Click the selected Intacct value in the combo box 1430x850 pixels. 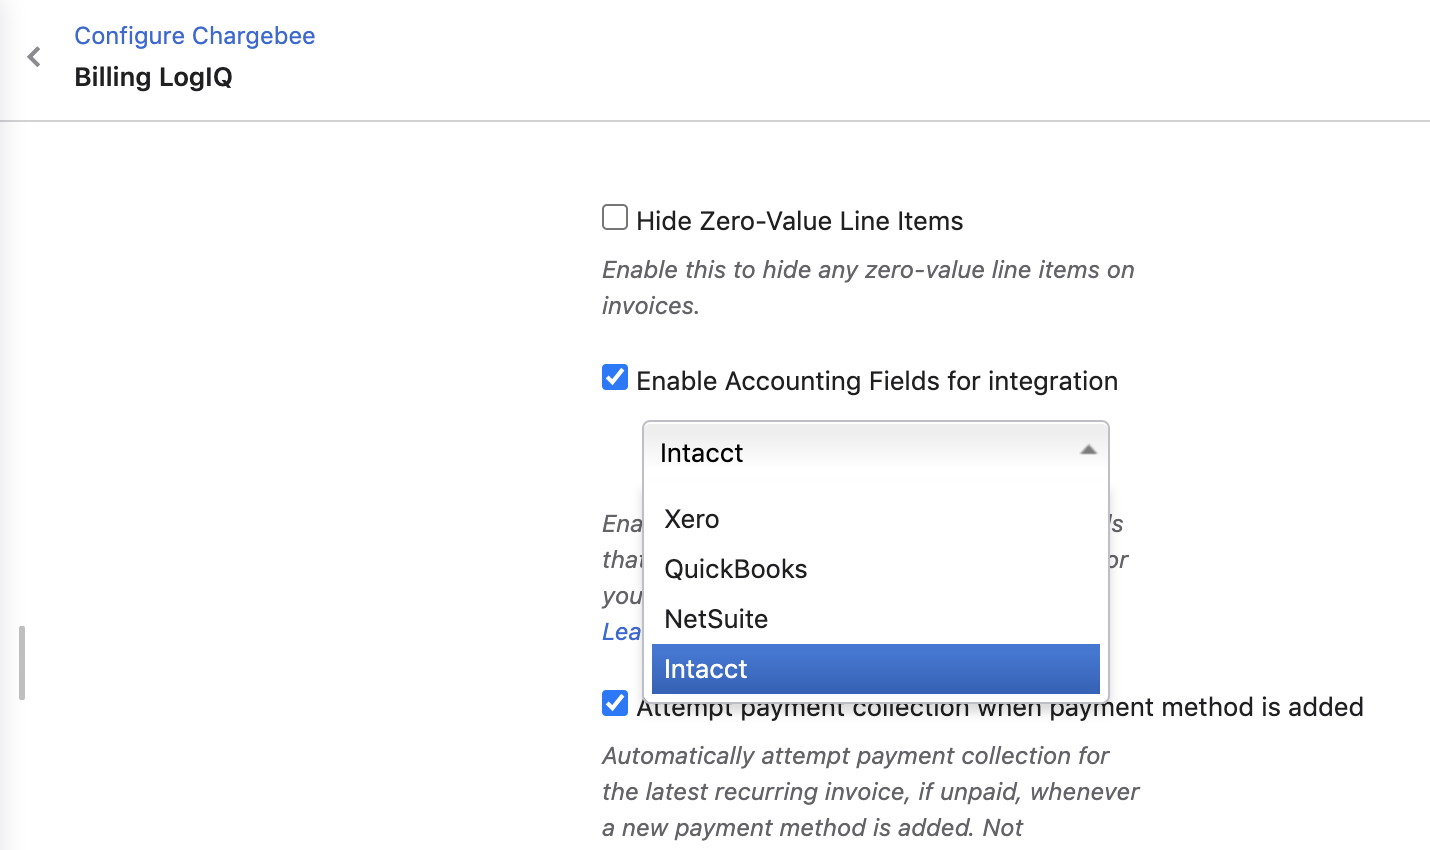coord(702,453)
